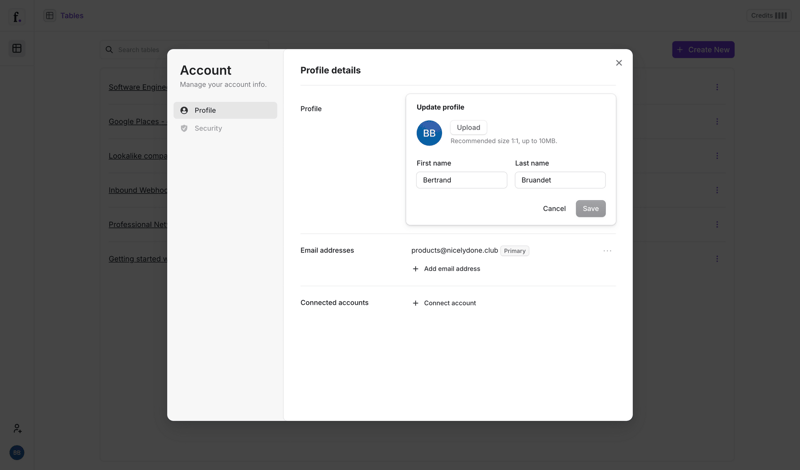Open the BB user avatar at sidebar bottom

[17, 453]
